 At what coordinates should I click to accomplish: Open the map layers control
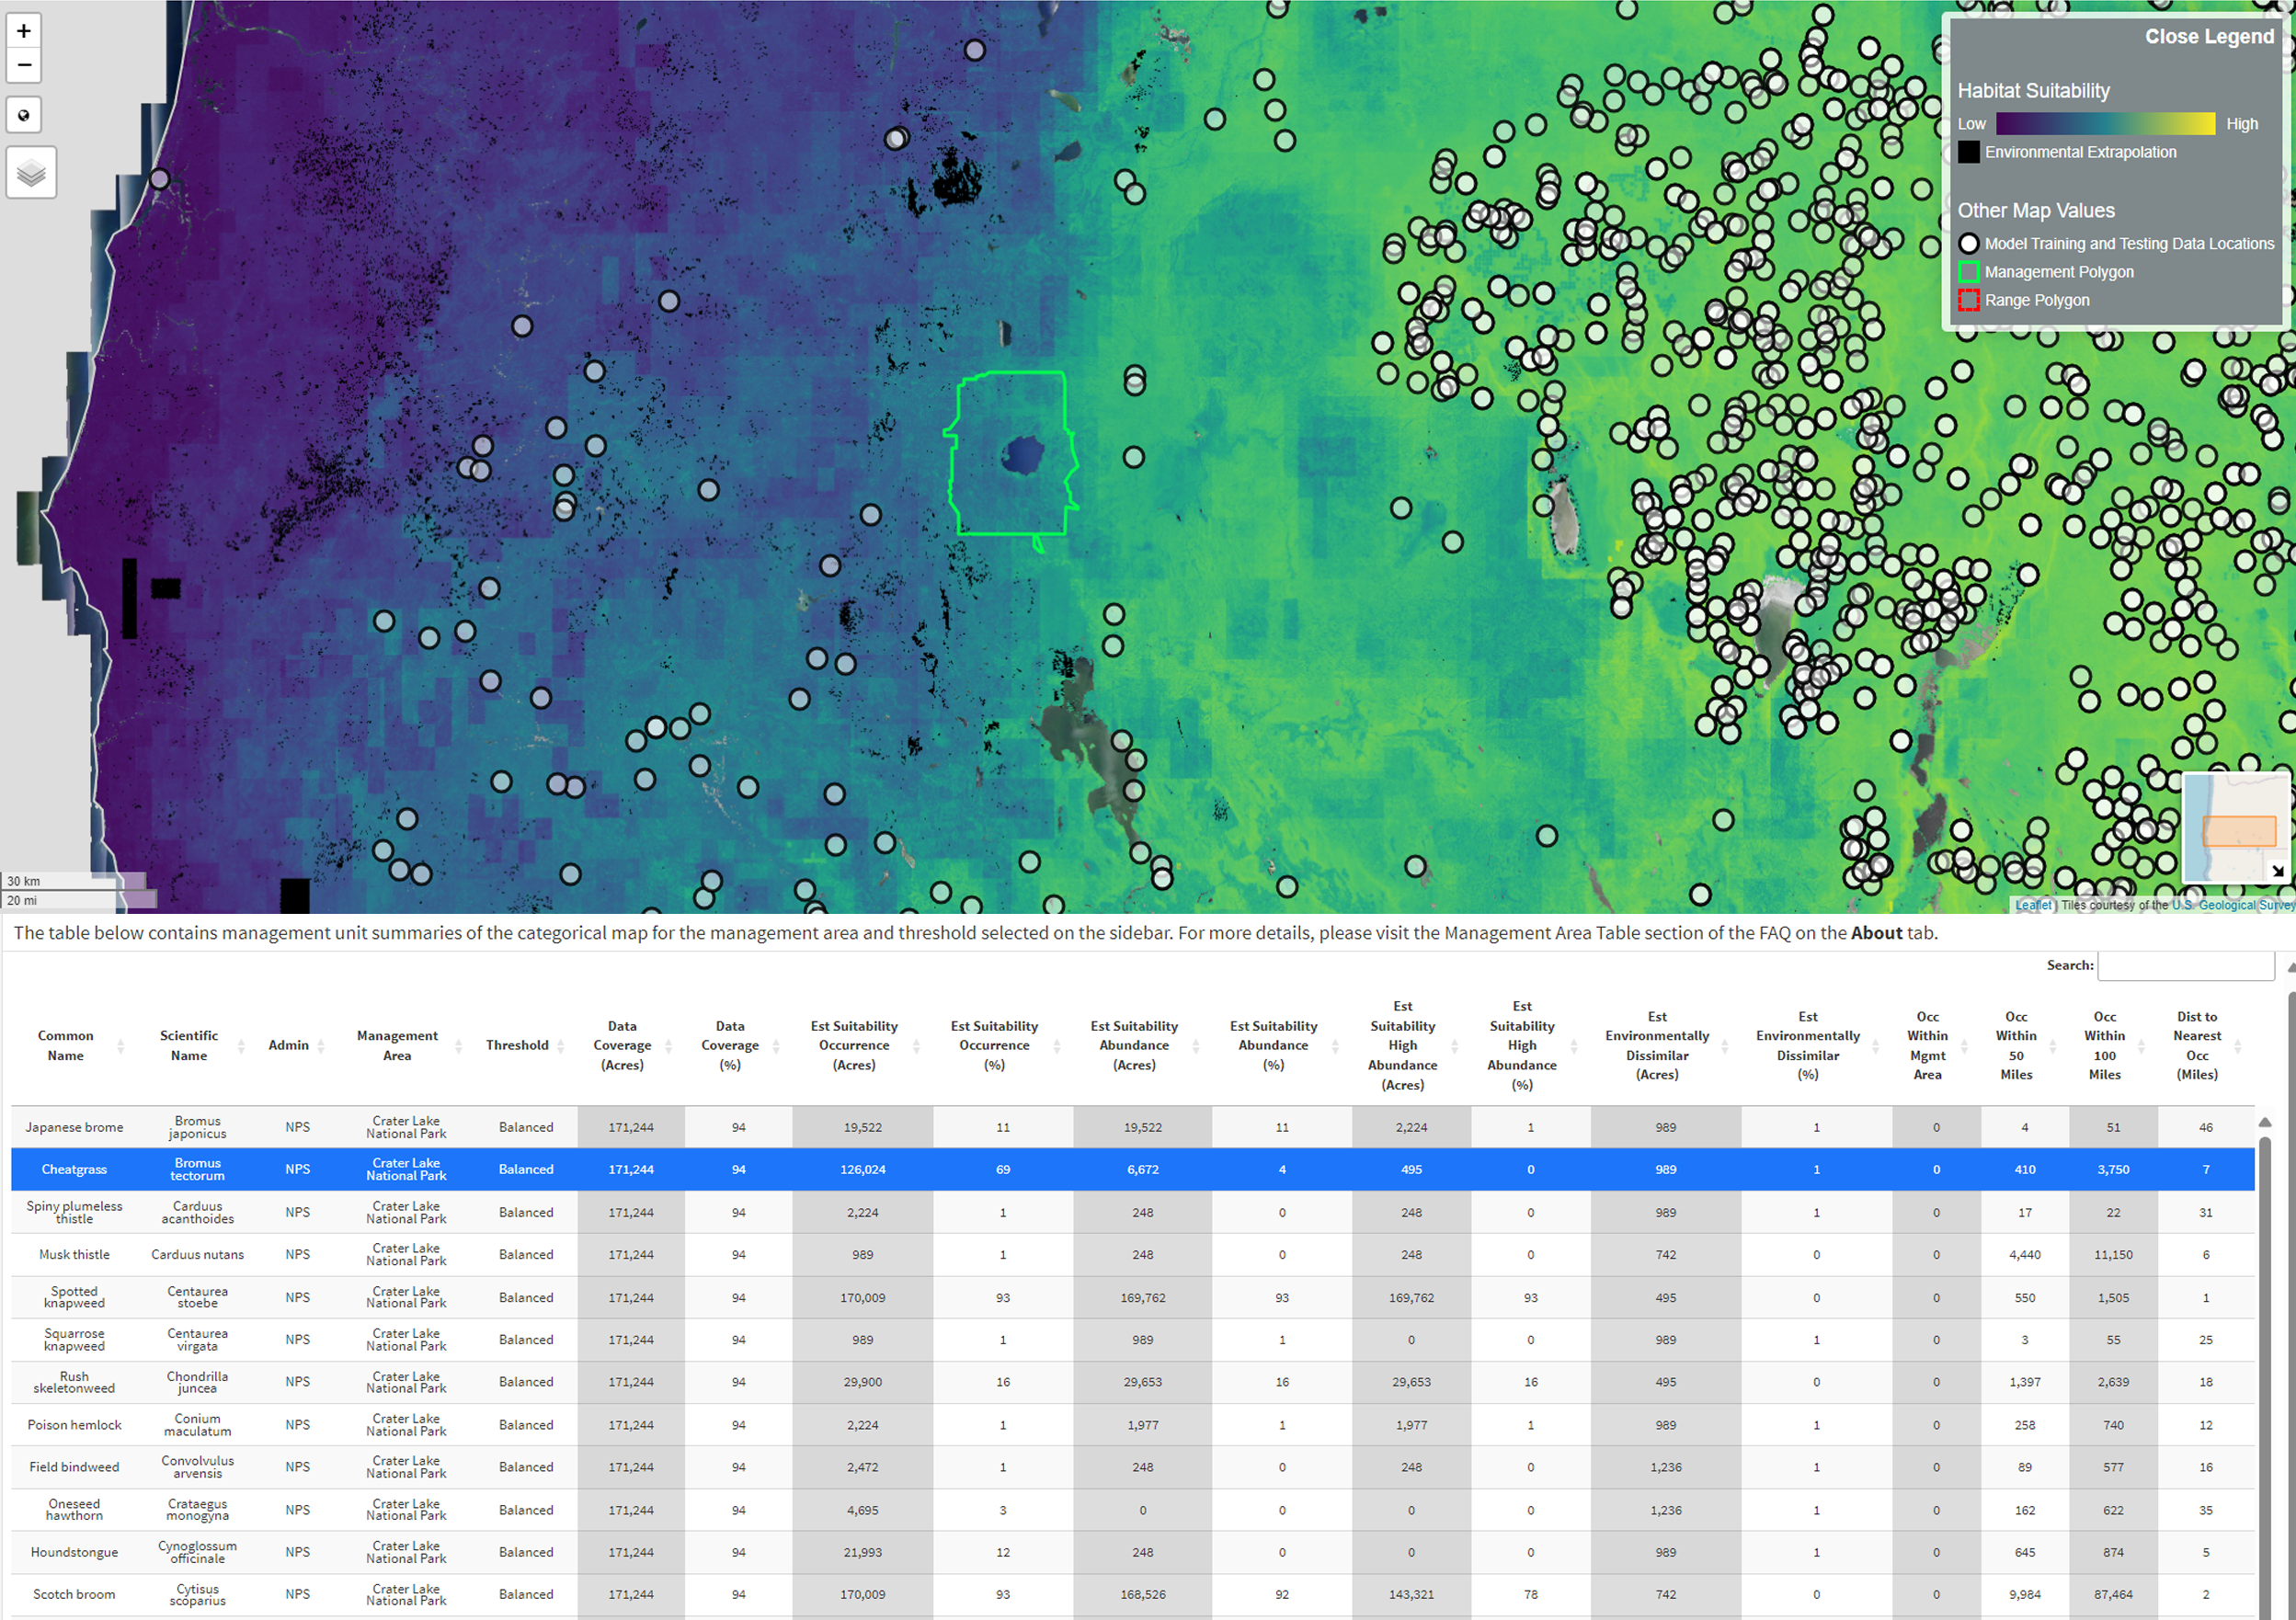[31, 173]
